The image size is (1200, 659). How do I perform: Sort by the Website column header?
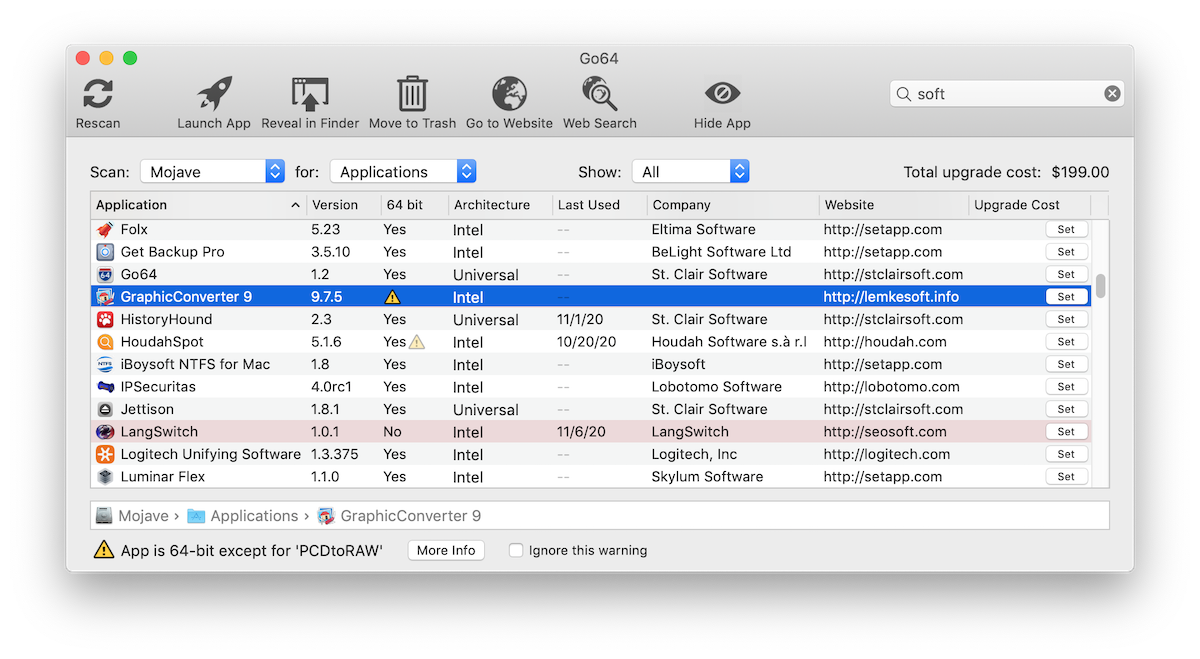click(893, 205)
